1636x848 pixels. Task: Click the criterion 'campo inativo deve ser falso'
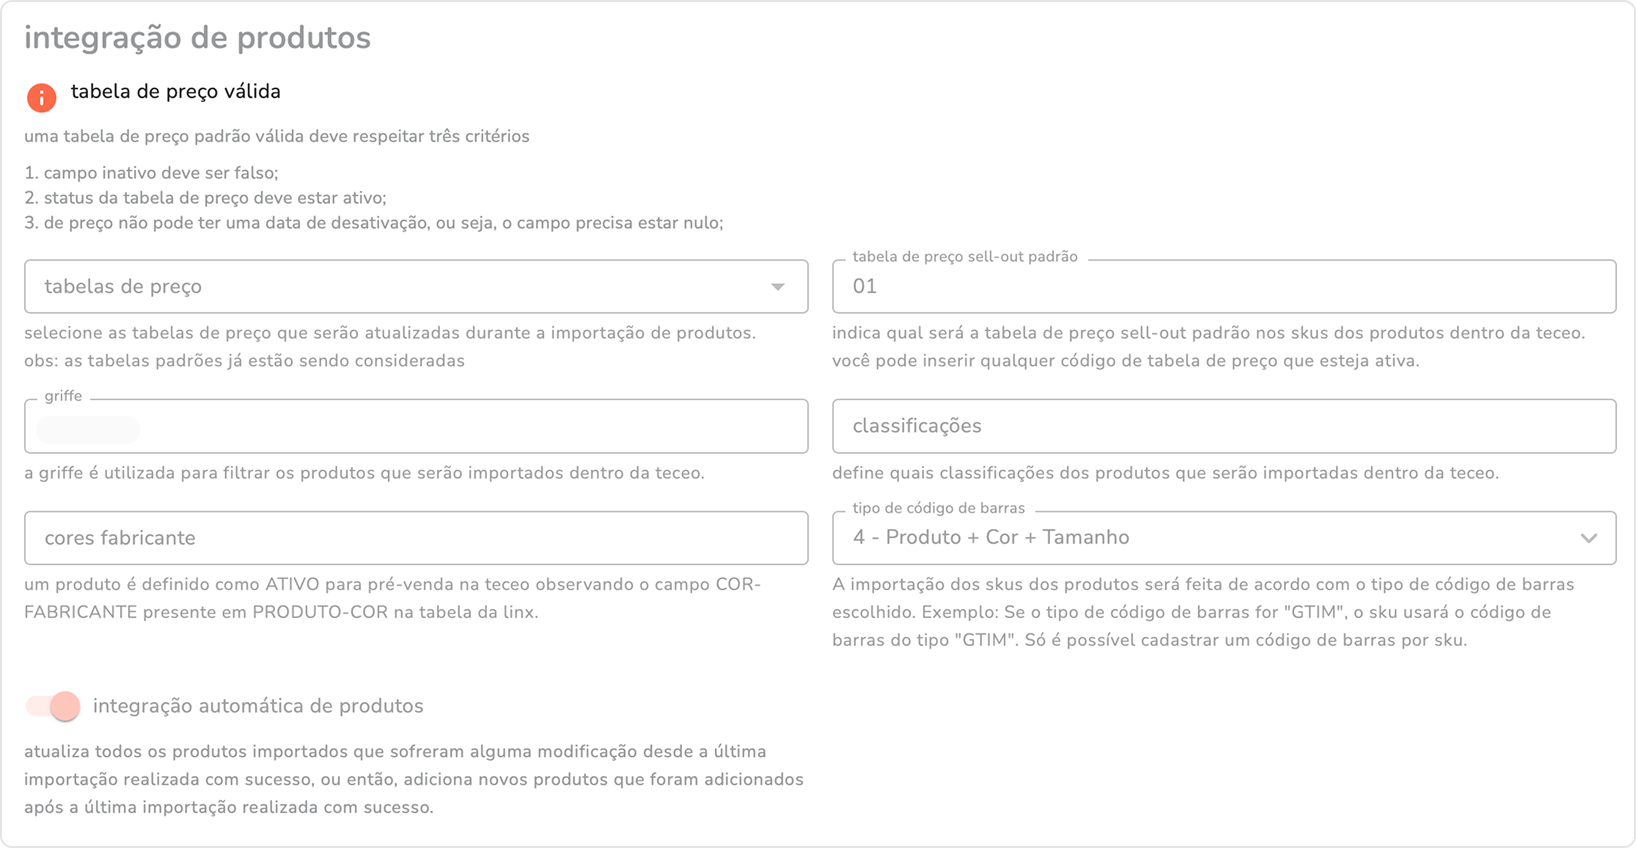(160, 173)
